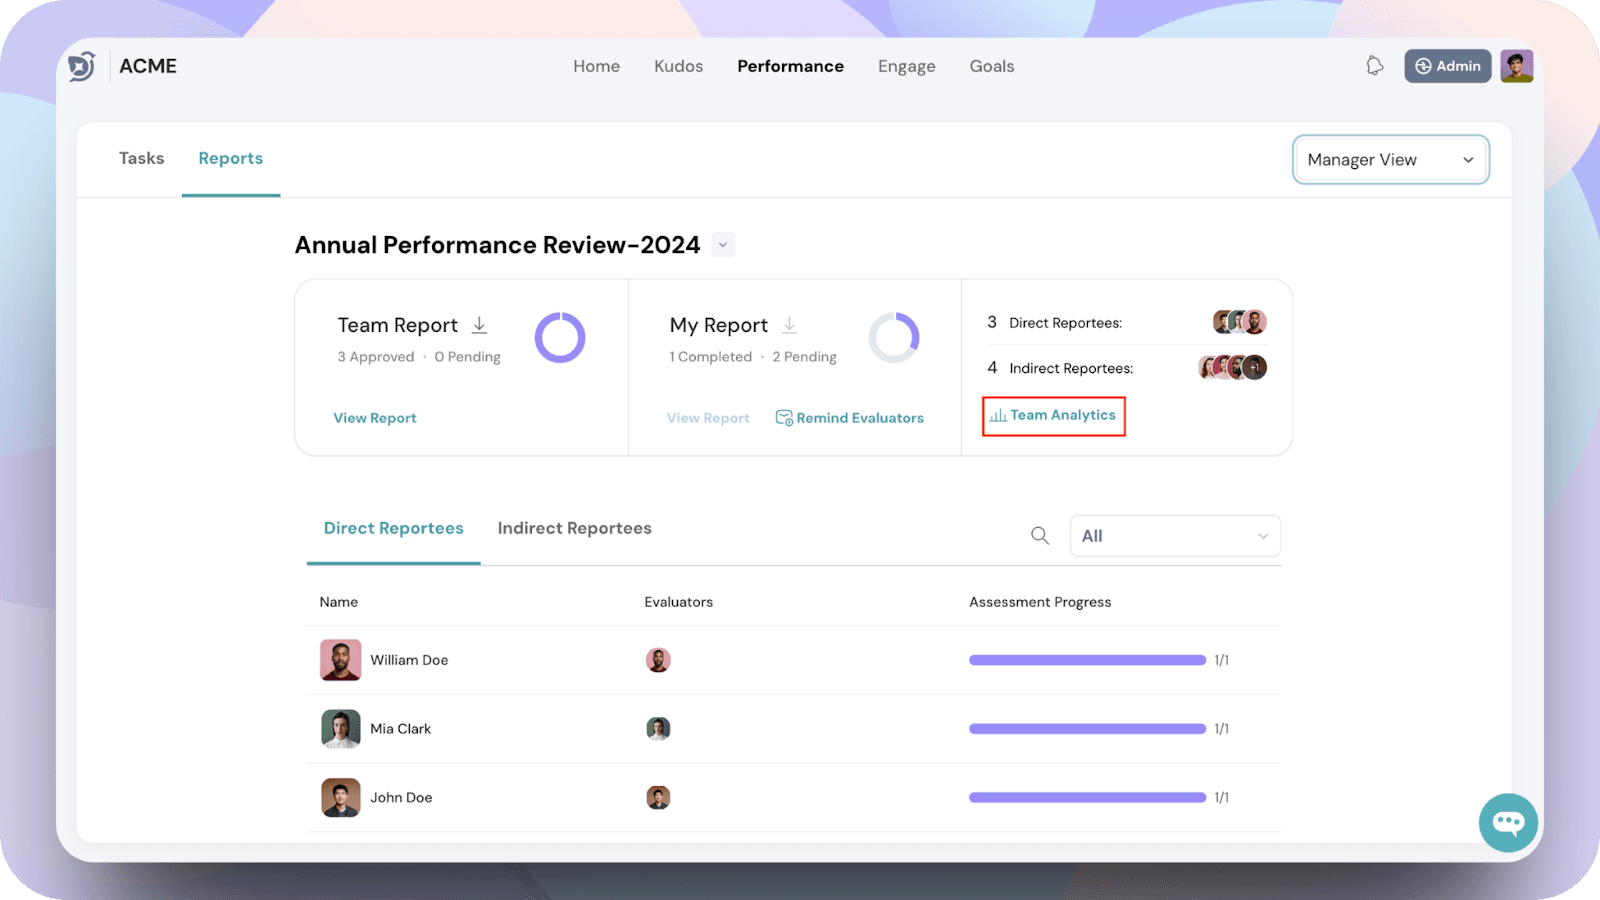Open the Engage menu

[x=907, y=66]
